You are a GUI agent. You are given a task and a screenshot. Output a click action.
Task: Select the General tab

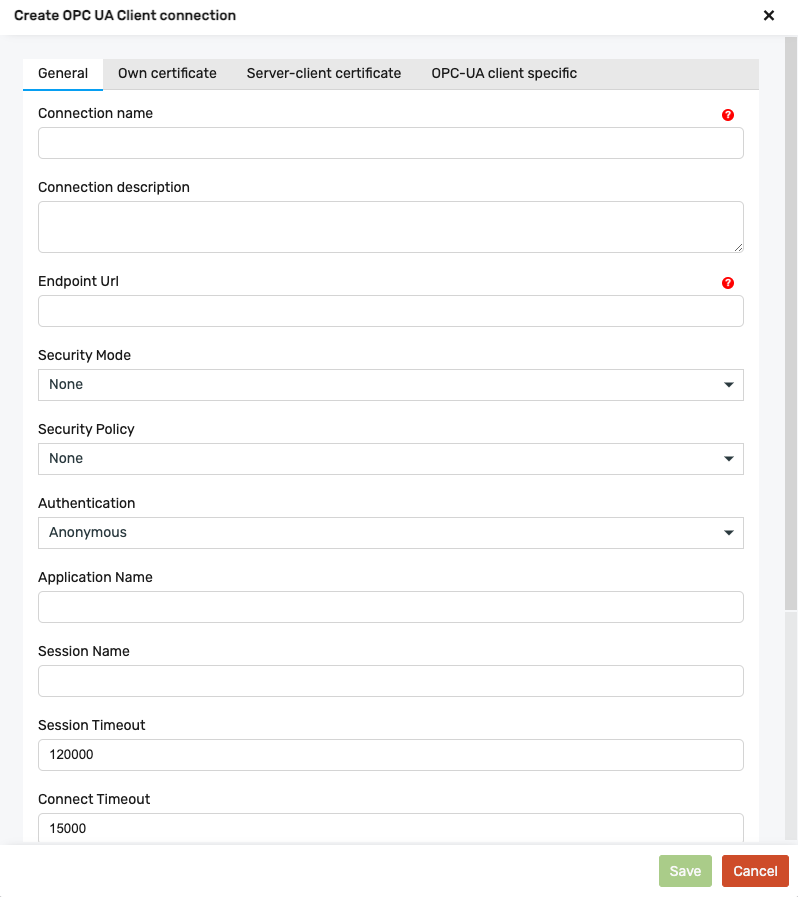tap(62, 73)
